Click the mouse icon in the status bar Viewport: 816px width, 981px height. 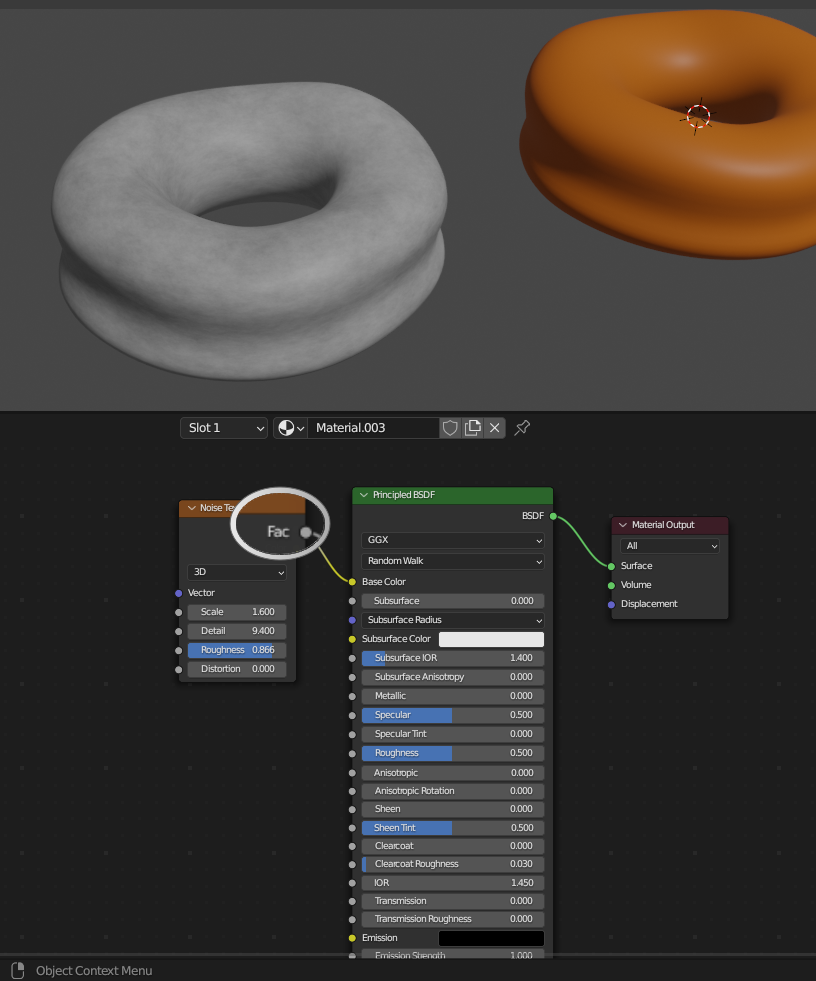18,970
